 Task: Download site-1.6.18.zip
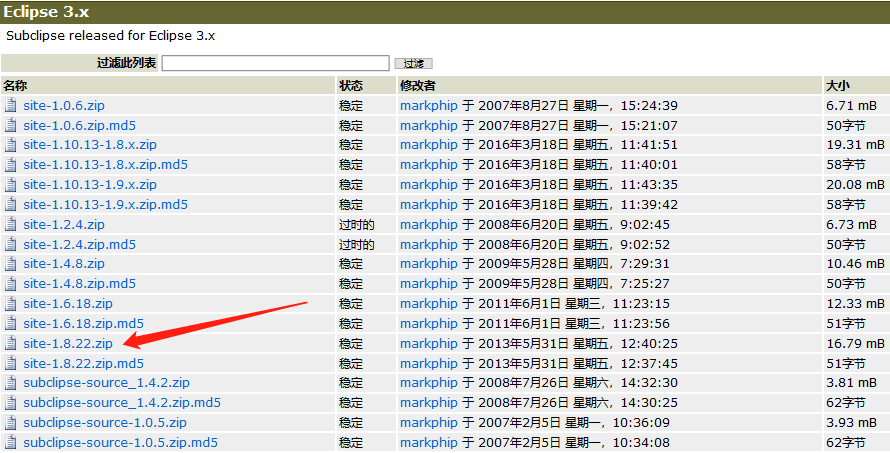click(68, 304)
